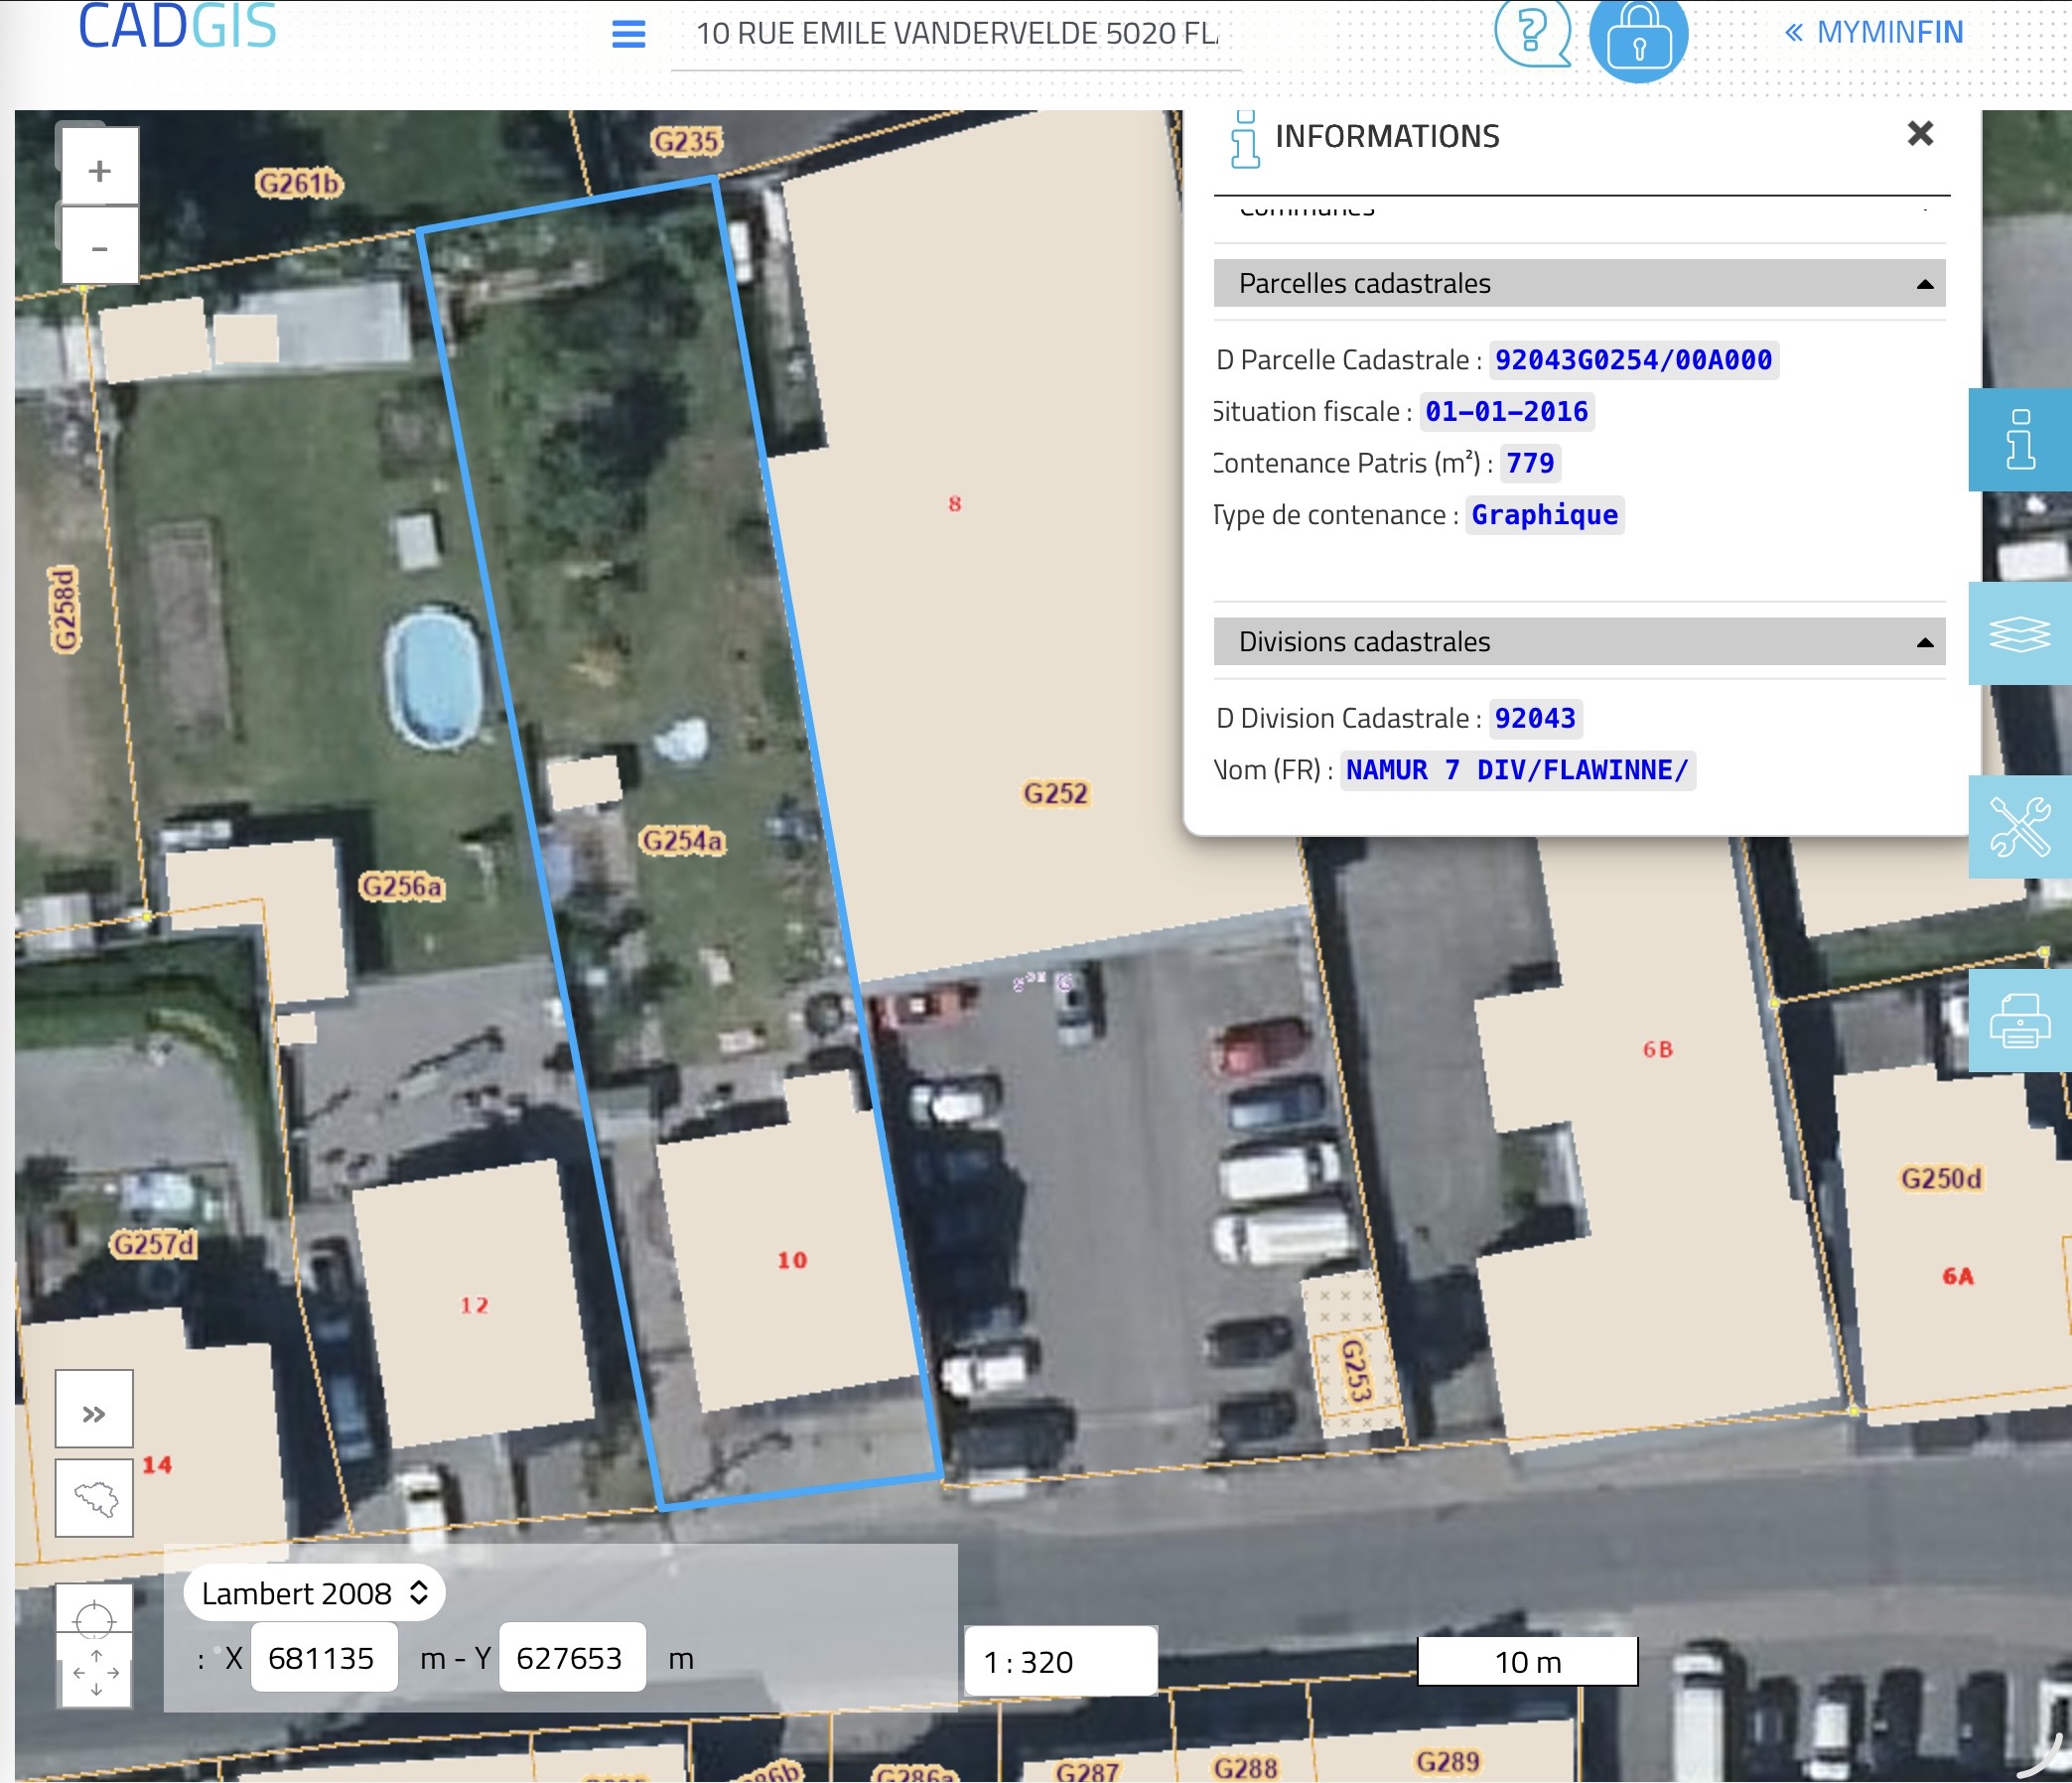
Task: Zoom out with the minus button
Action: click(x=99, y=247)
